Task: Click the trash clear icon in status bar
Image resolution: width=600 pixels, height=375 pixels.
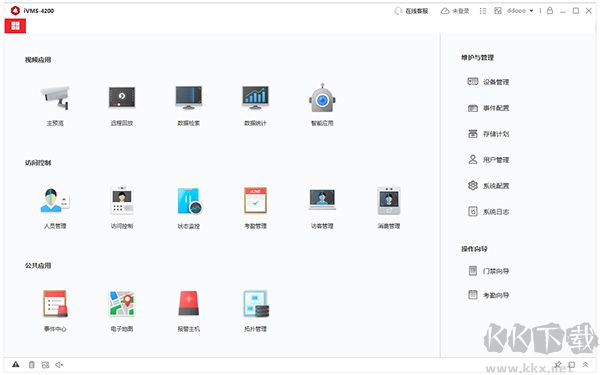Action: tap(32, 365)
